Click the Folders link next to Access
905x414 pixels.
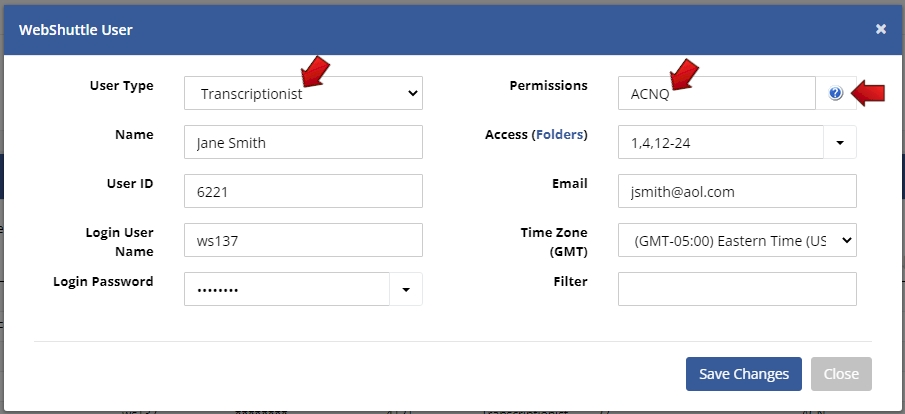[559, 135]
